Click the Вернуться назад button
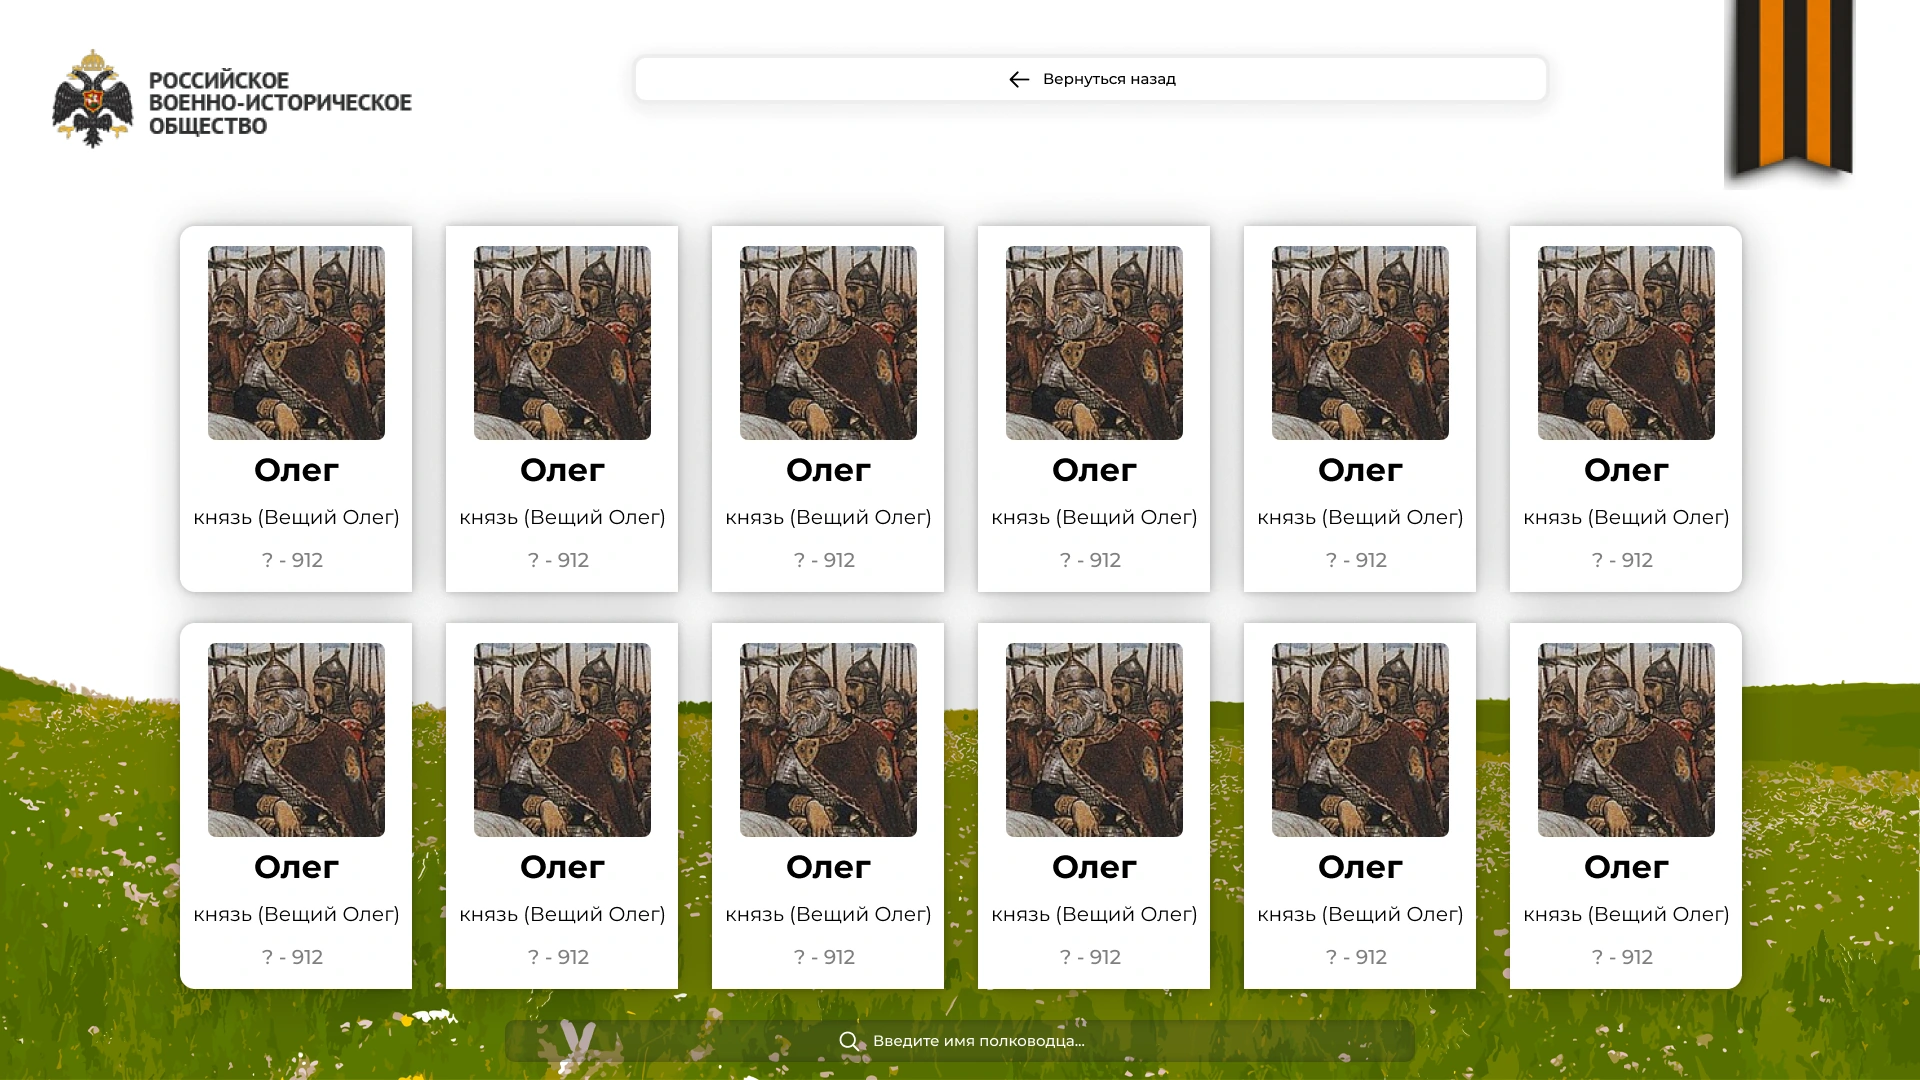The width and height of the screenshot is (1920, 1080). tap(1091, 79)
